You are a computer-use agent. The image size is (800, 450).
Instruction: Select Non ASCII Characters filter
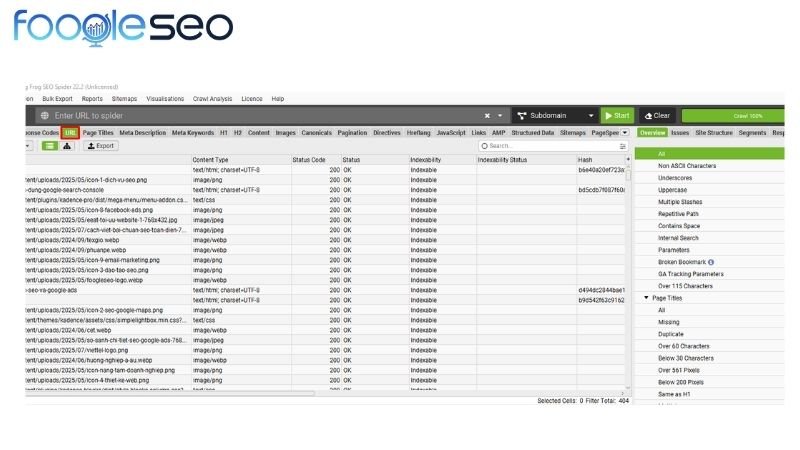click(x=687, y=166)
